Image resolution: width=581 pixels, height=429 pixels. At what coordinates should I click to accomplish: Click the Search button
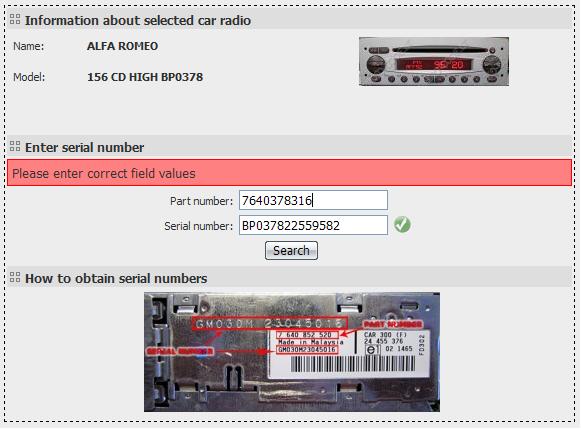pos(291,250)
